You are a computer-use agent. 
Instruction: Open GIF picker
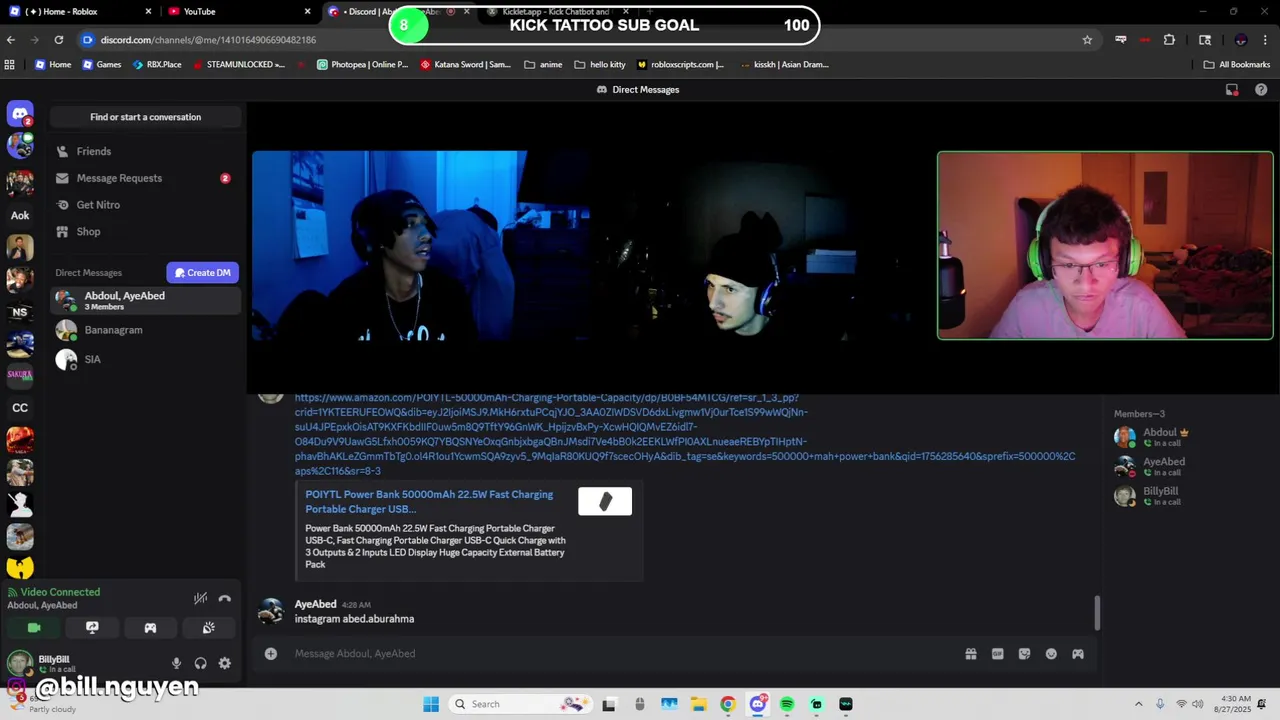click(997, 654)
